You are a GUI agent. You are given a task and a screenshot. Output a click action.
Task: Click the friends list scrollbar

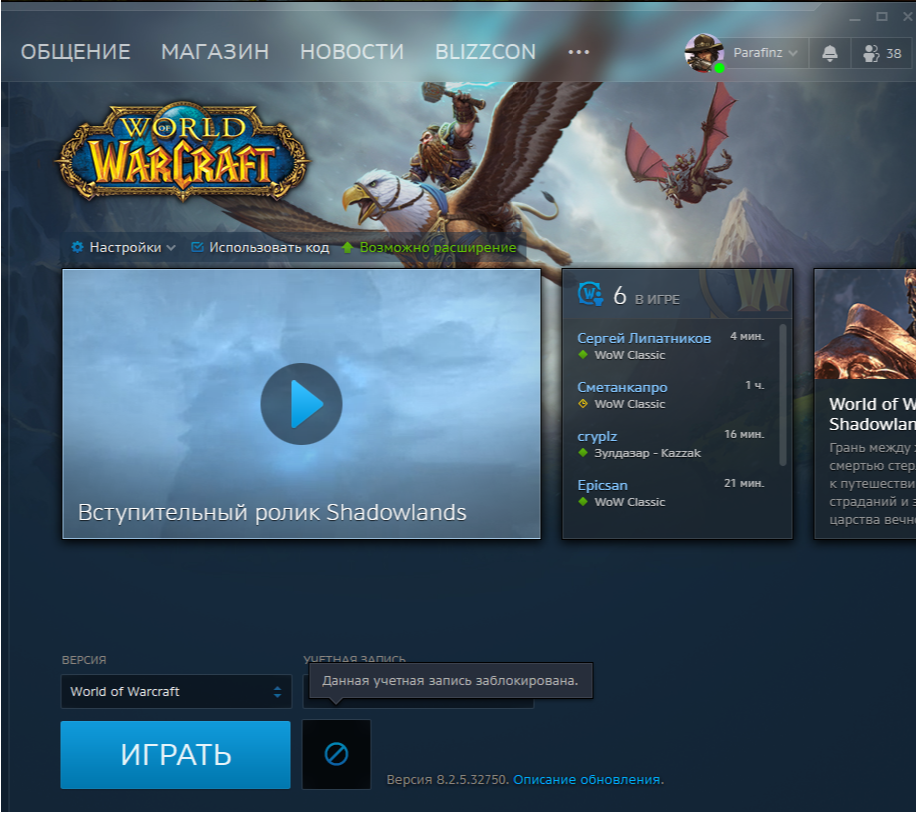pyautogui.click(x=783, y=395)
